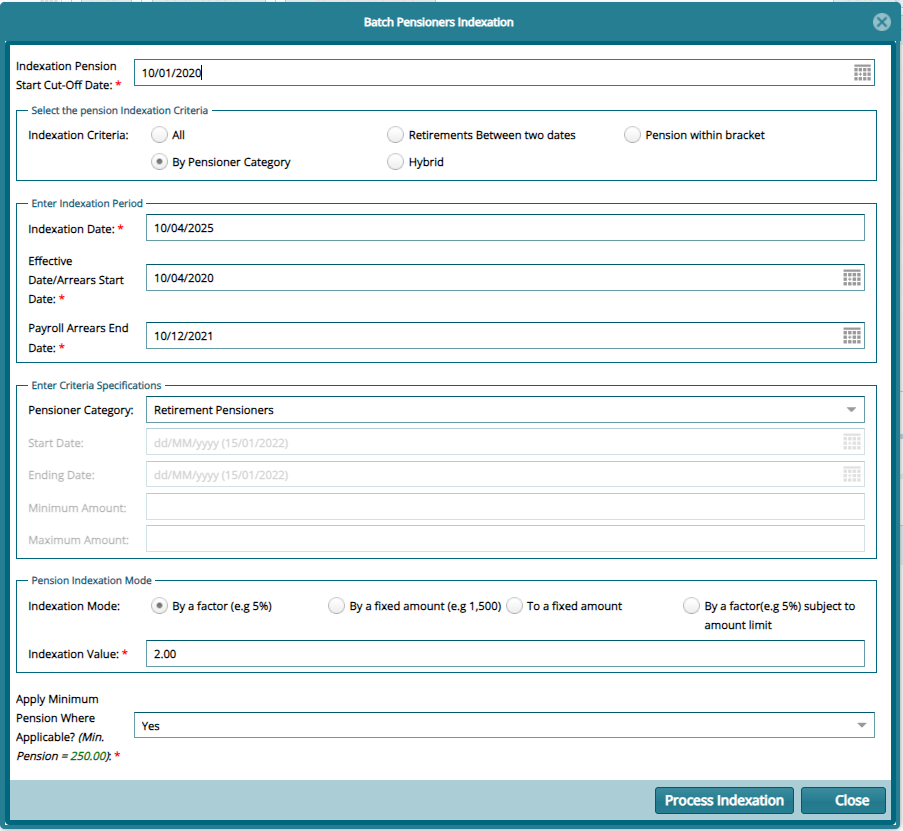Open calendar for Indexation Pension Start Cut-Off Date
Viewport: 903px width, 831px height.
pos(861,72)
